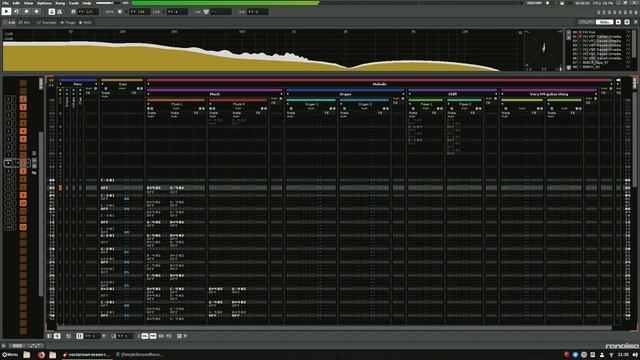Collapse the Very FM guitar thing group
640x360 pixels.
pos(502,94)
